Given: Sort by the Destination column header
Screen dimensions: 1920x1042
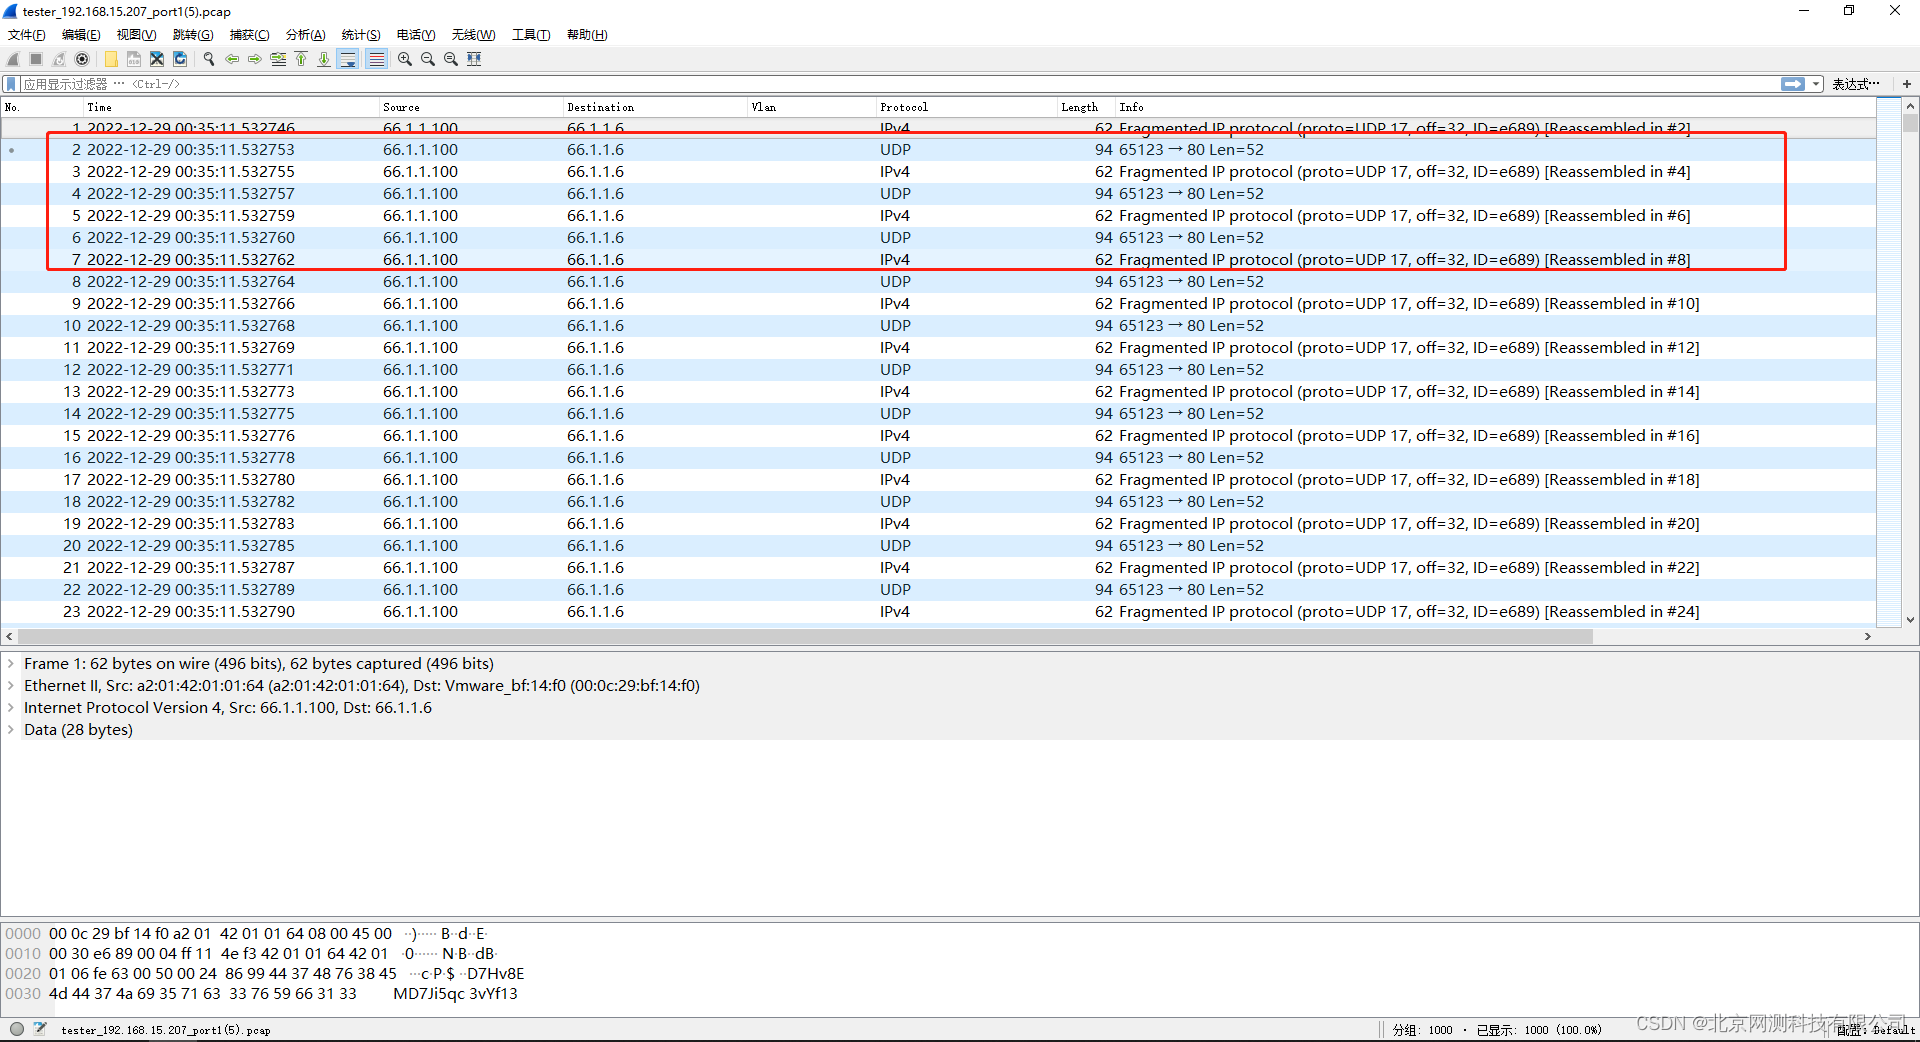Looking at the screenshot, I should (655, 107).
